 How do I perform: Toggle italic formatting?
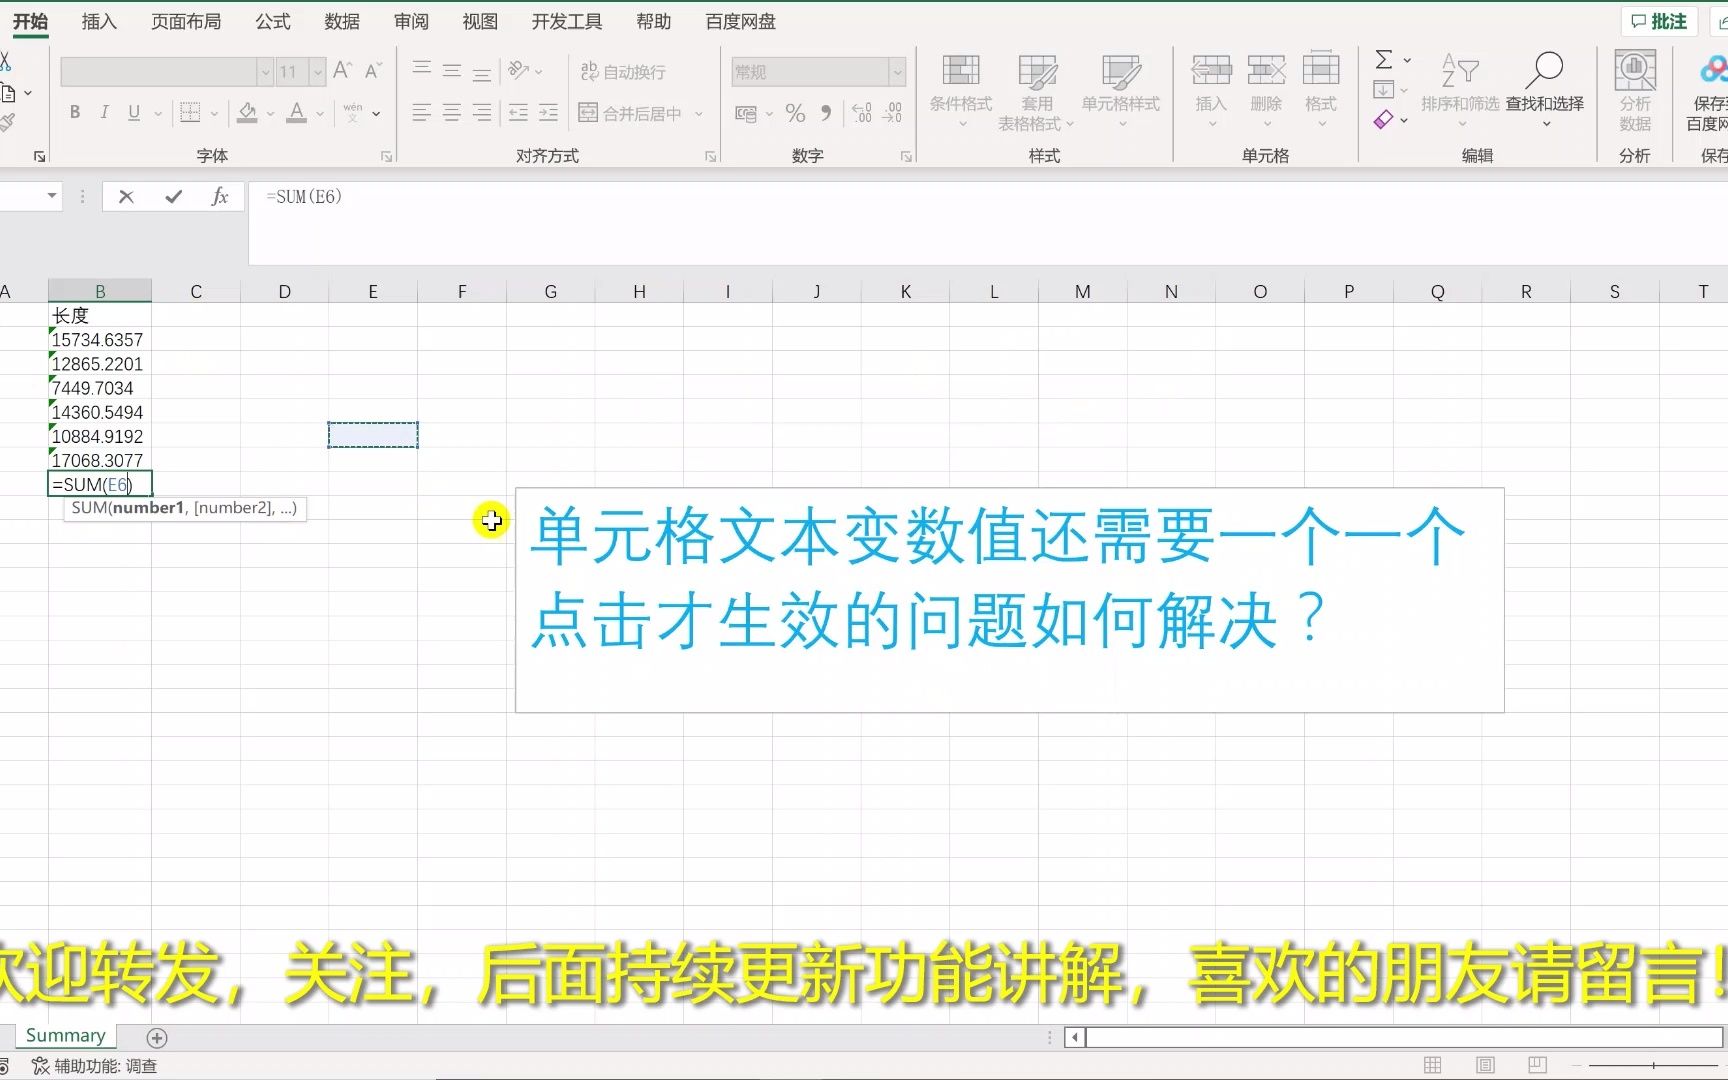point(104,112)
